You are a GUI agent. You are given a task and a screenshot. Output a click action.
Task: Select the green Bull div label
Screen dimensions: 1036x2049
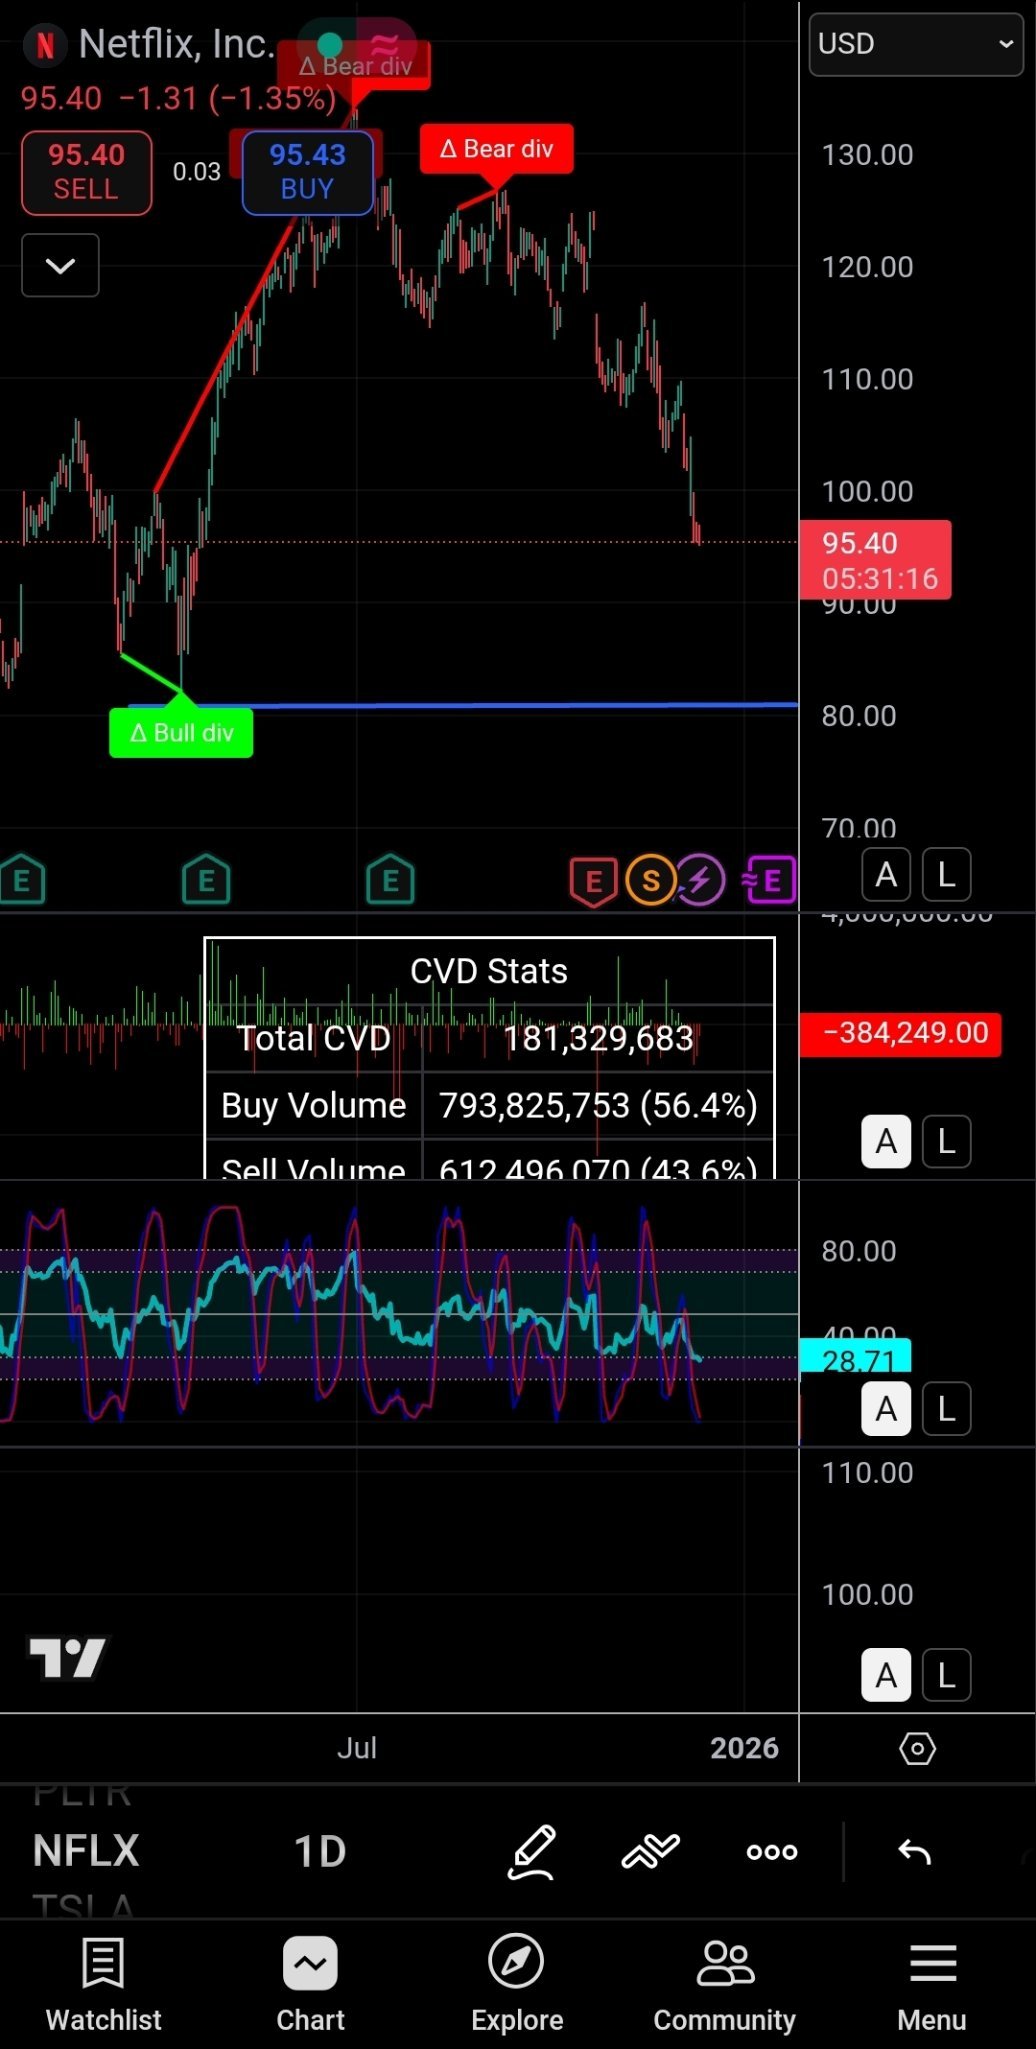181,732
